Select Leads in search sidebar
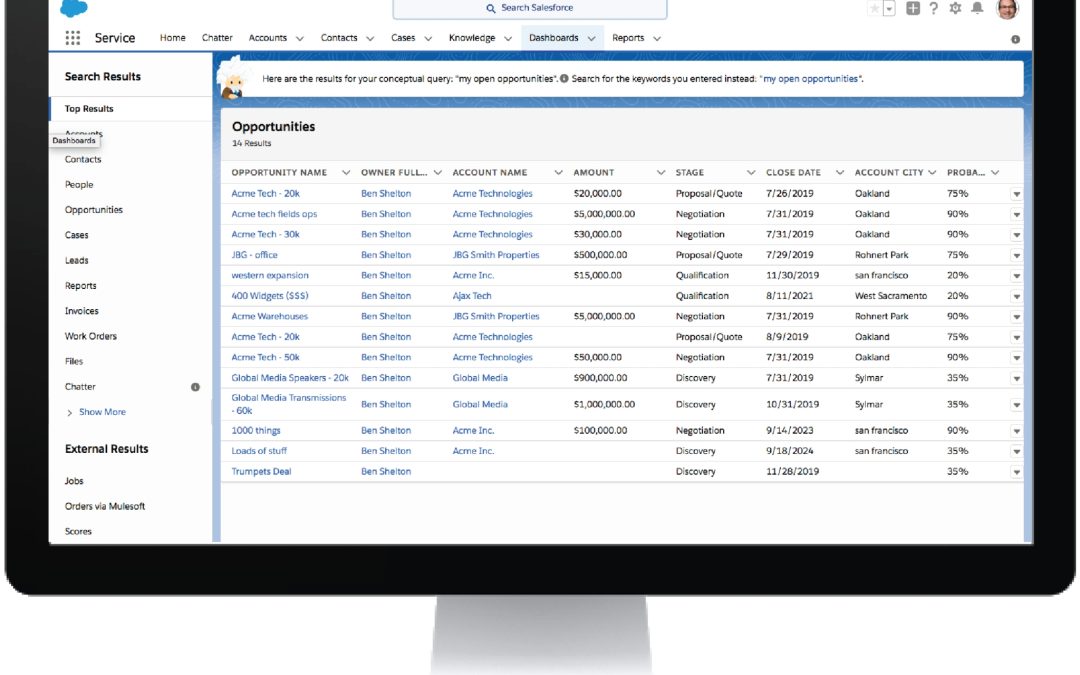The width and height of the screenshot is (1080, 675). tap(76, 260)
